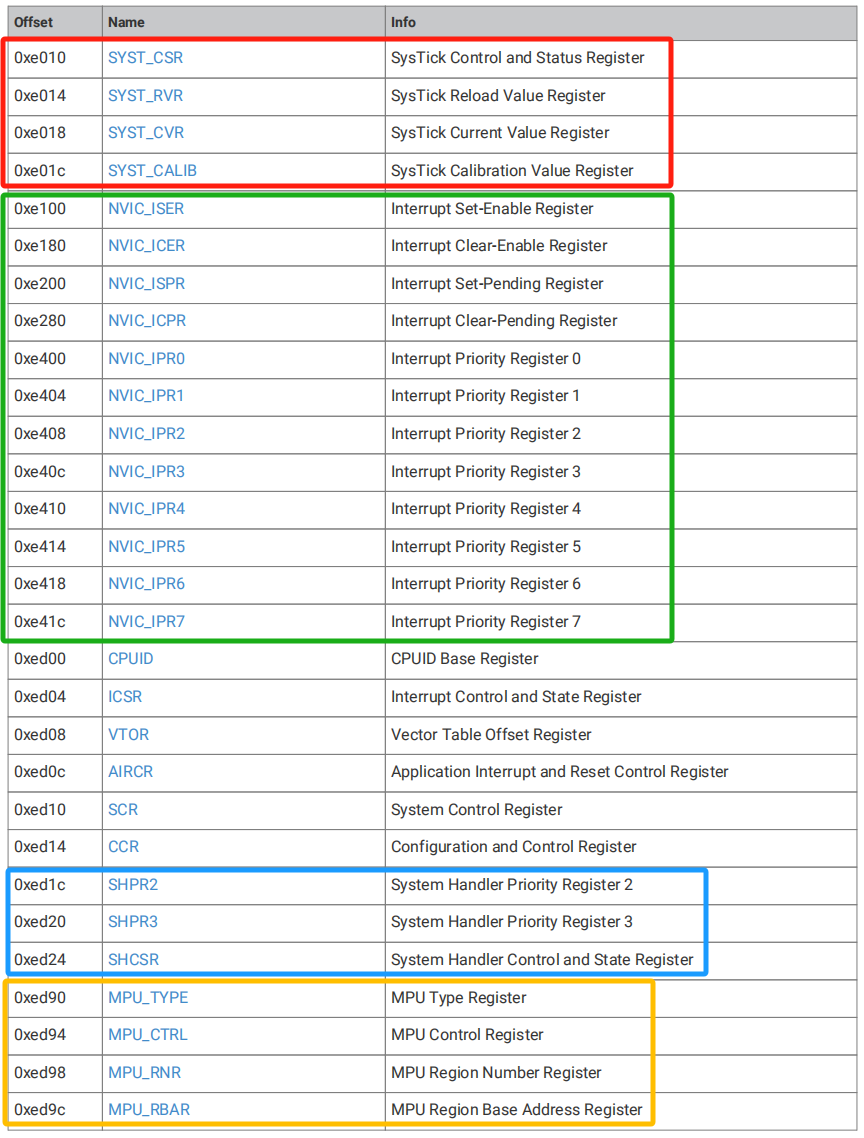This screenshot has width=864, height=1138.
Task: Select offset value 0xed00
Action: click(x=40, y=659)
